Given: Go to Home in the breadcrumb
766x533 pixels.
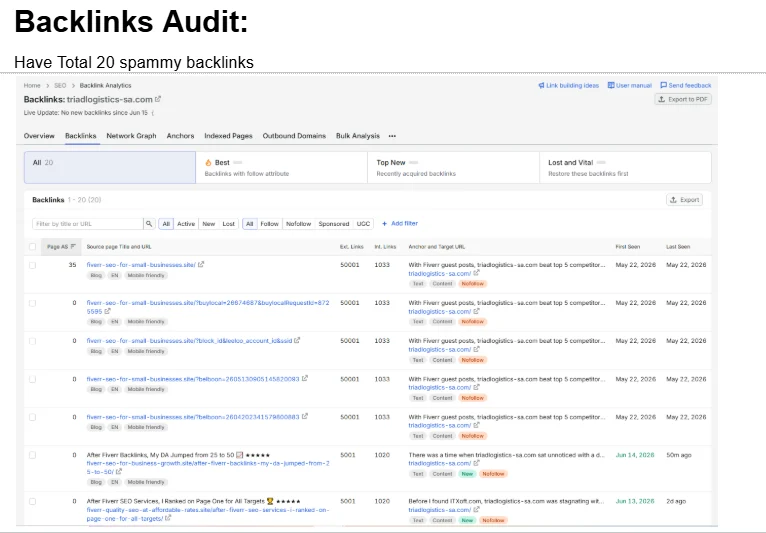Looking at the screenshot, I should coord(32,85).
